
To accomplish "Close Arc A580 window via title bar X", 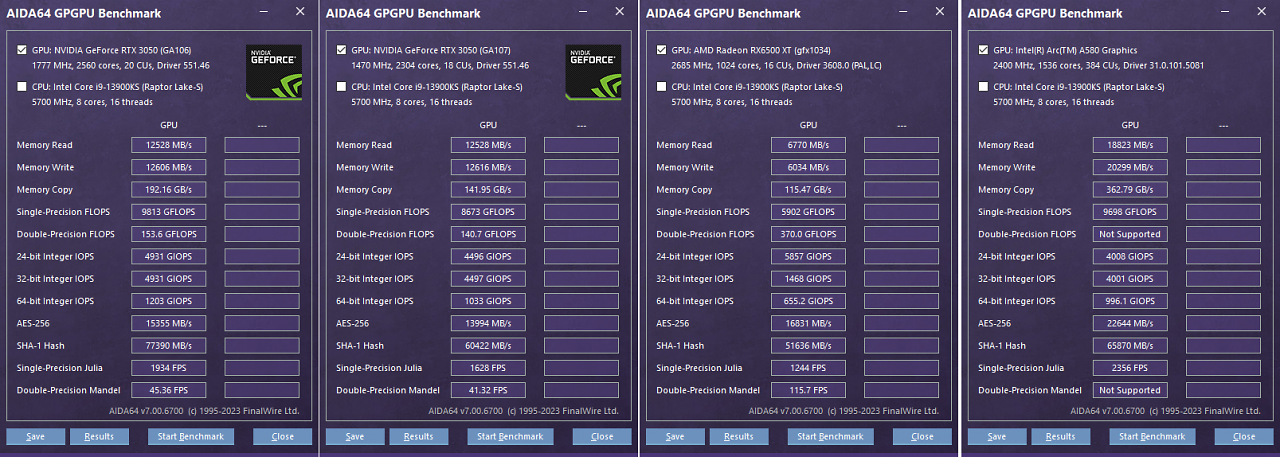I will (1262, 12).
